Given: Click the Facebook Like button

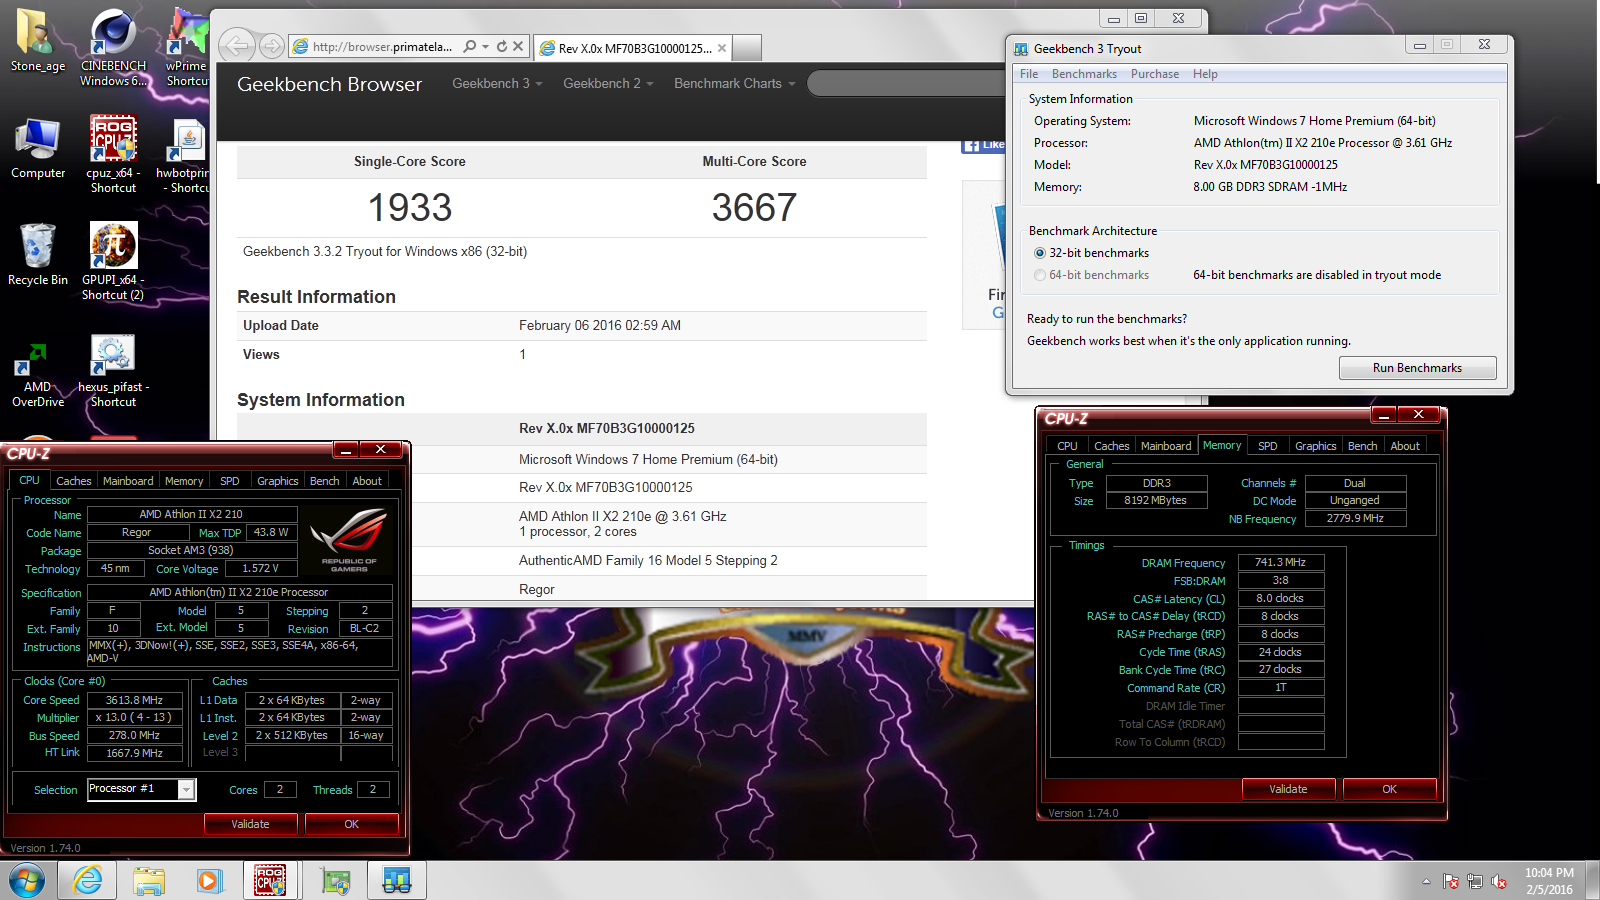Looking at the screenshot, I should click(x=984, y=145).
